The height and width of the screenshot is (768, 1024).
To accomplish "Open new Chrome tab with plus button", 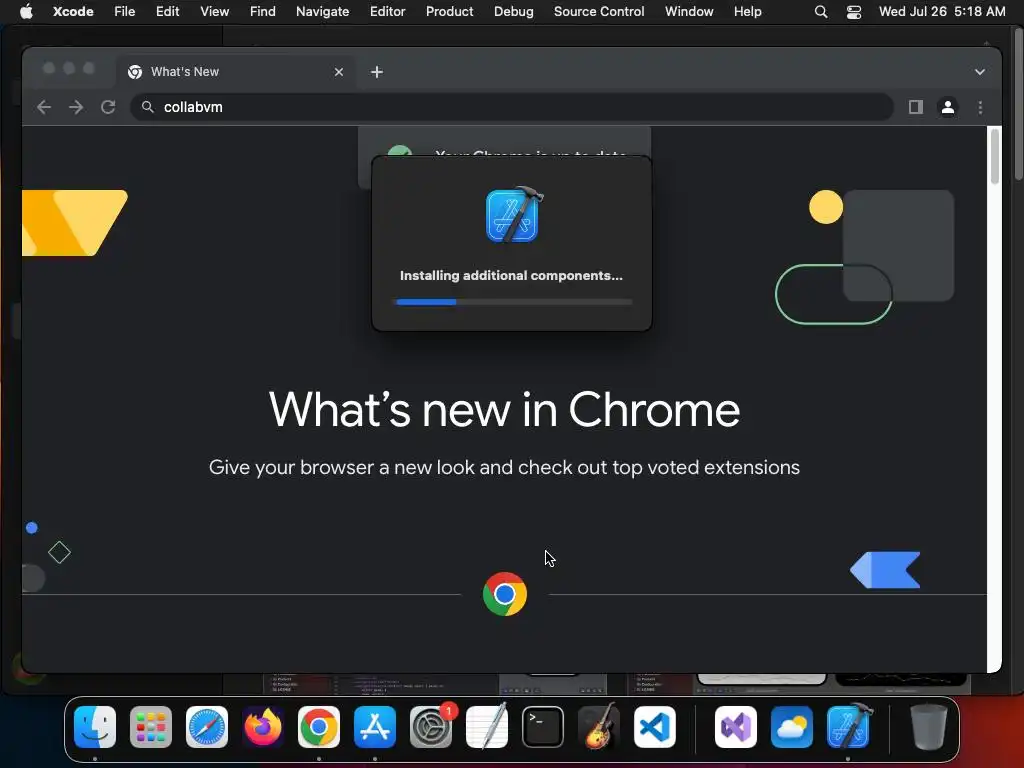I will click(x=377, y=72).
